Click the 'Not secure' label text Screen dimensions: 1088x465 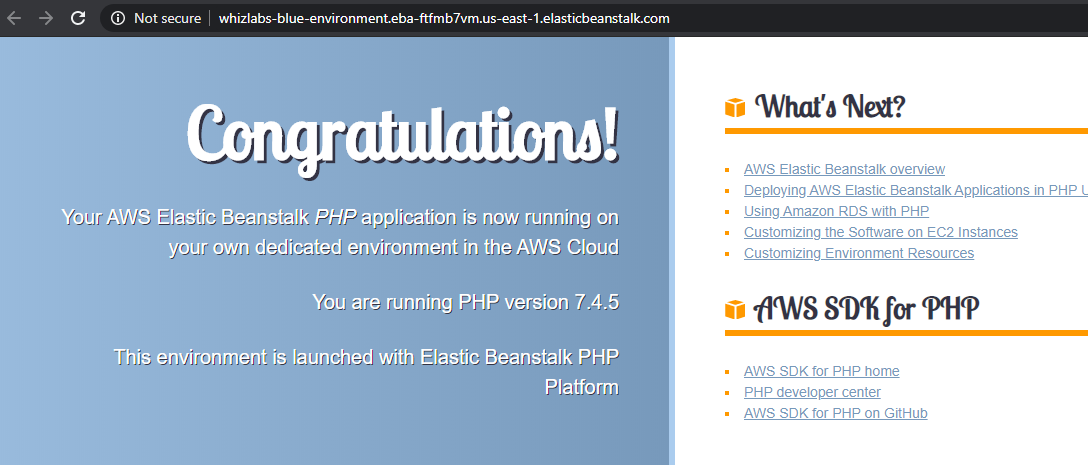pyautogui.click(x=167, y=18)
